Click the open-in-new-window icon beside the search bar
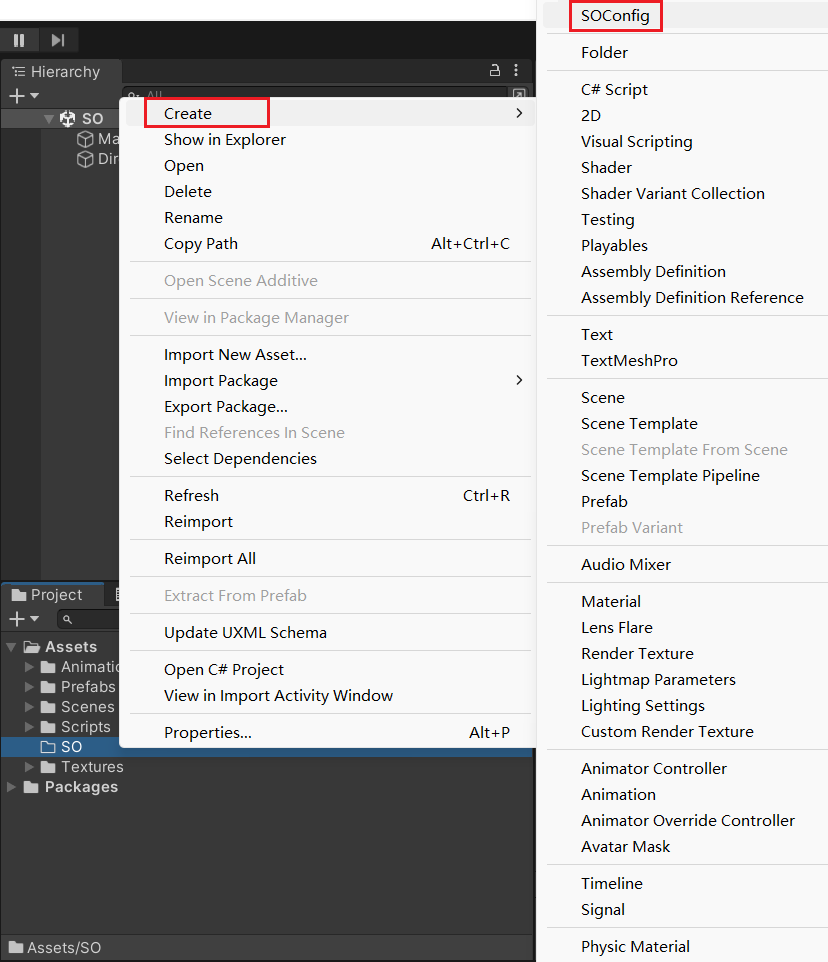This screenshot has width=828, height=962. [x=517, y=92]
